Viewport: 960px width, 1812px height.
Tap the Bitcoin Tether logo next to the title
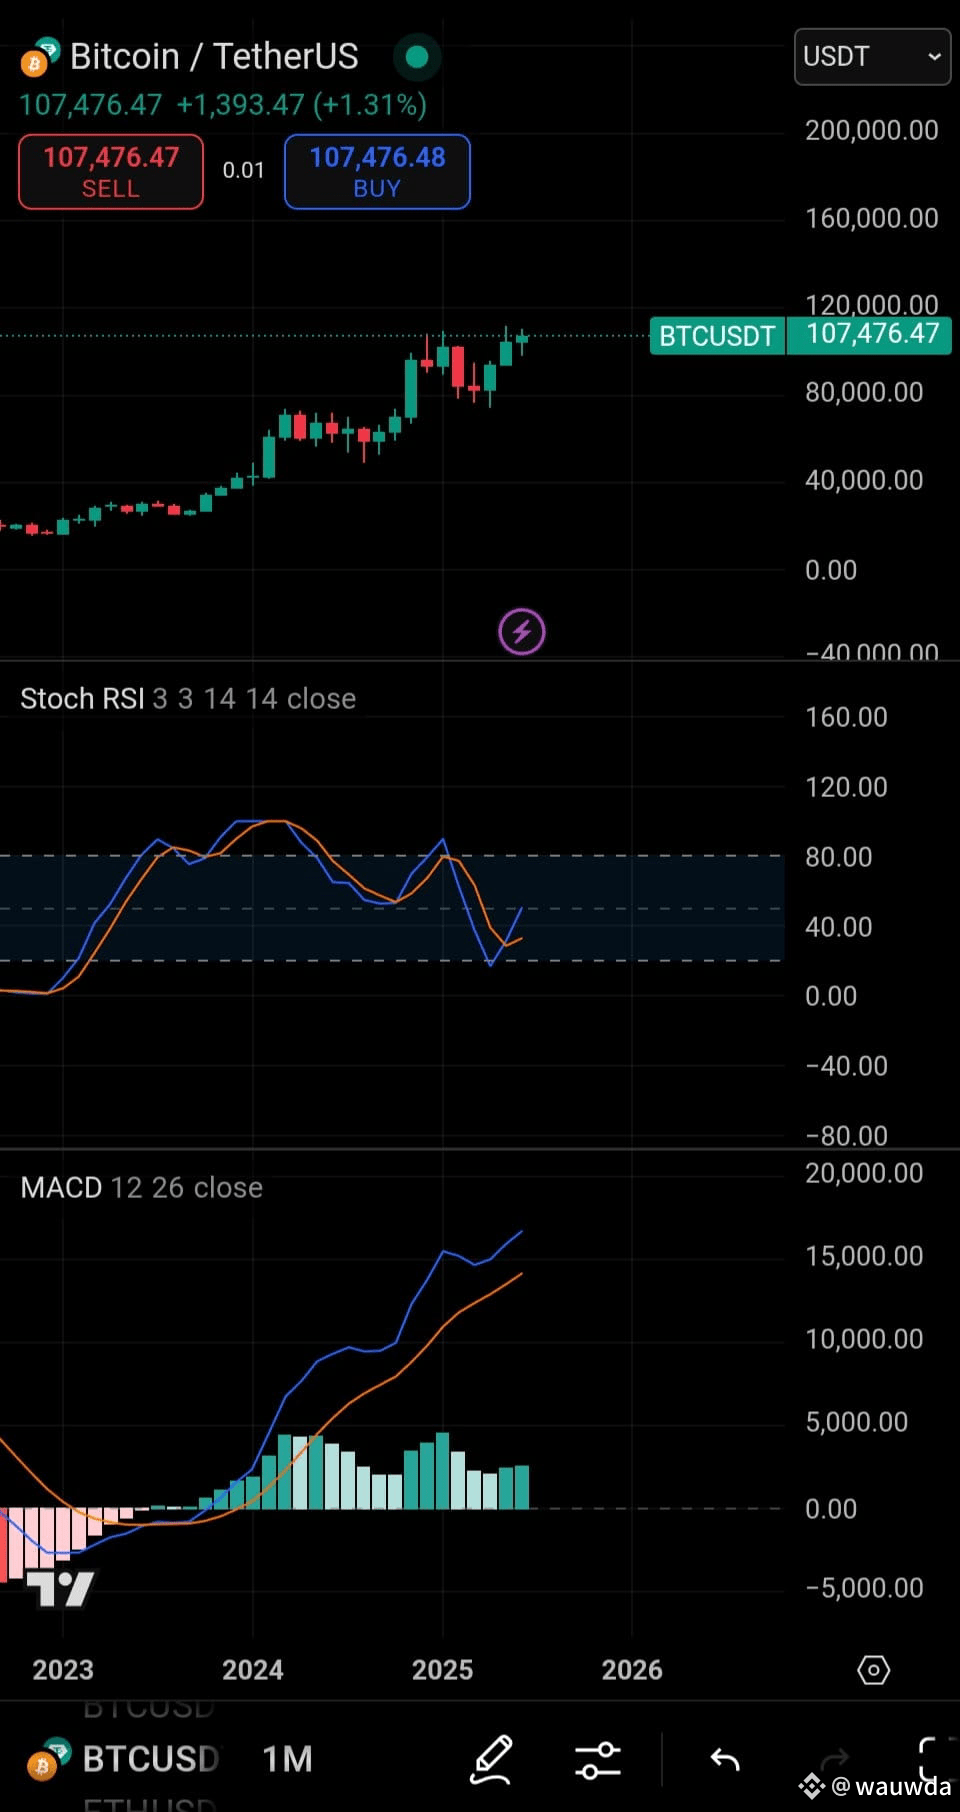coord(40,58)
